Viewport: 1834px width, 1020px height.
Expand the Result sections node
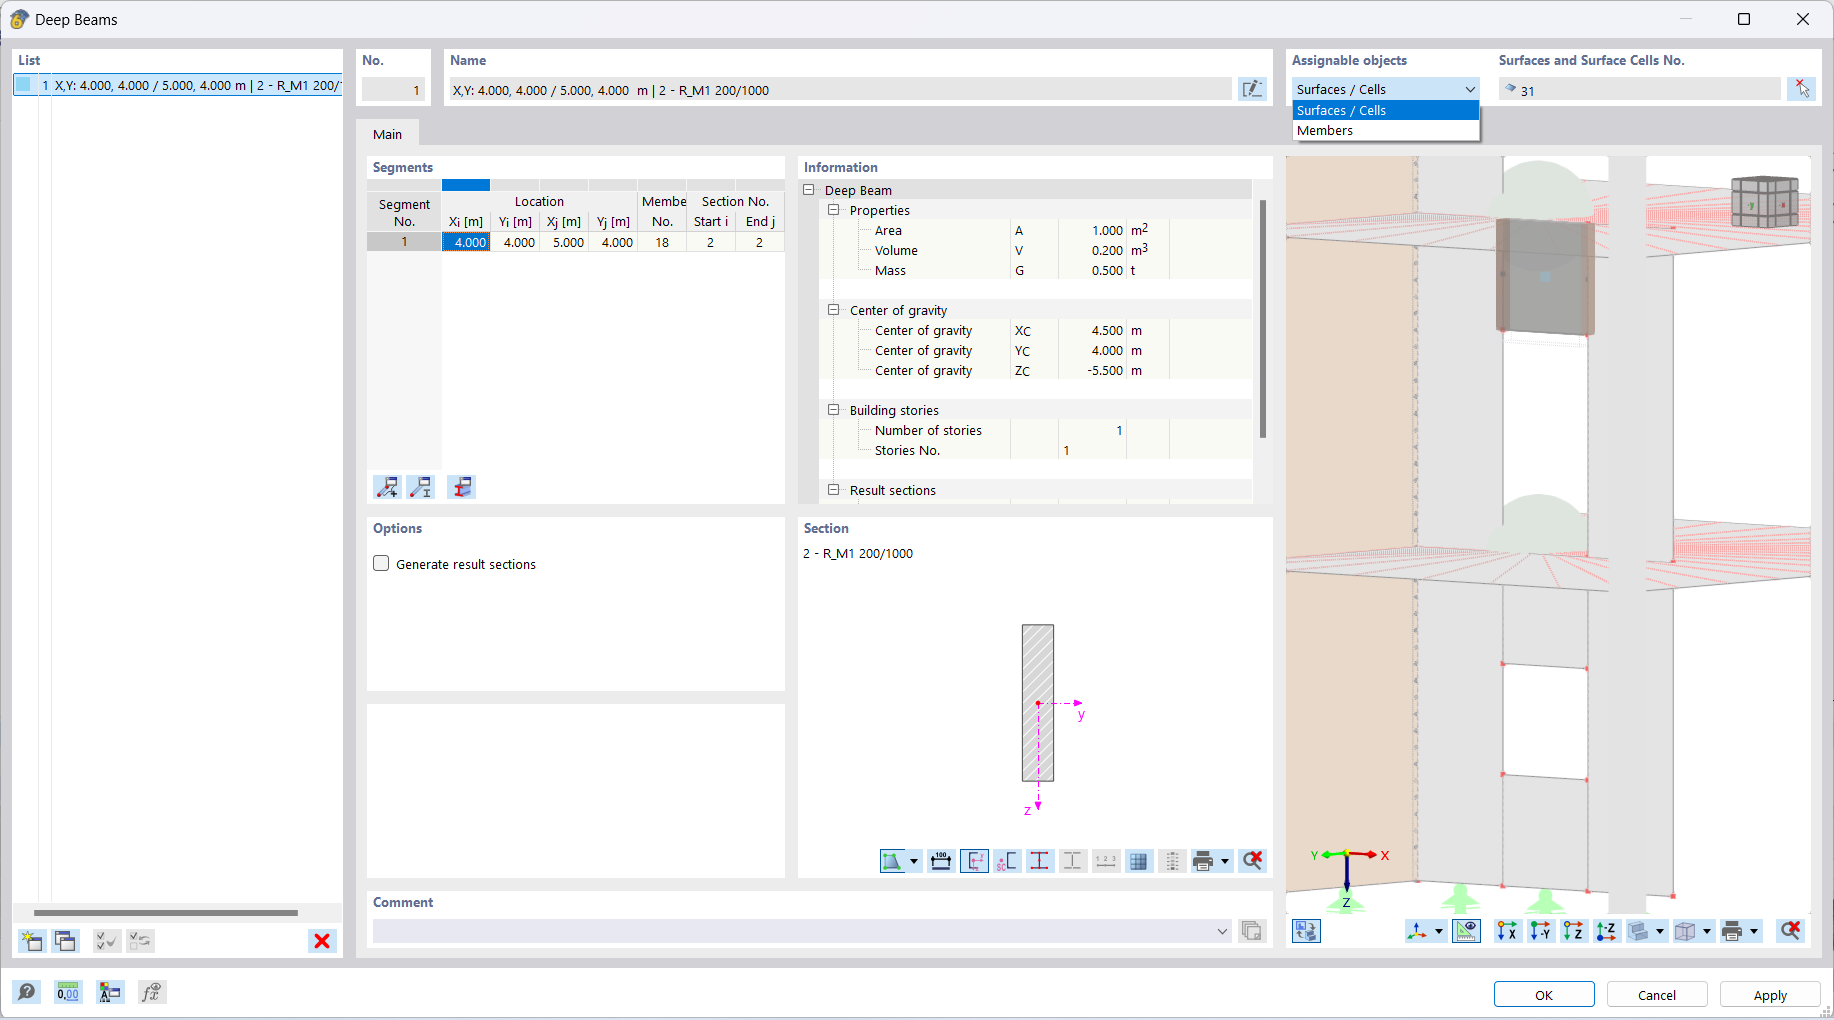tap(833, 490)
